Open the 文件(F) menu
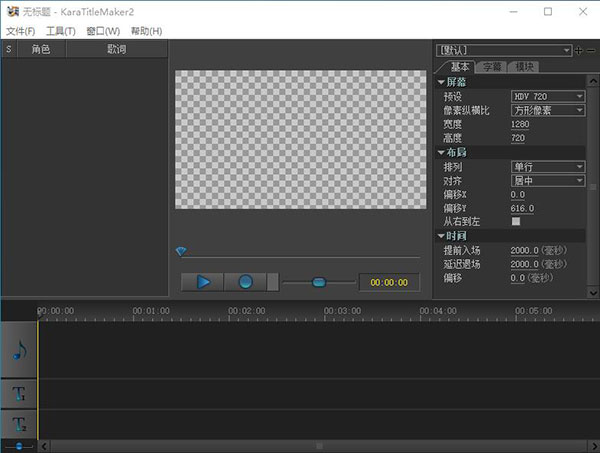The image size is (600, 453). [x=20, y=31]
